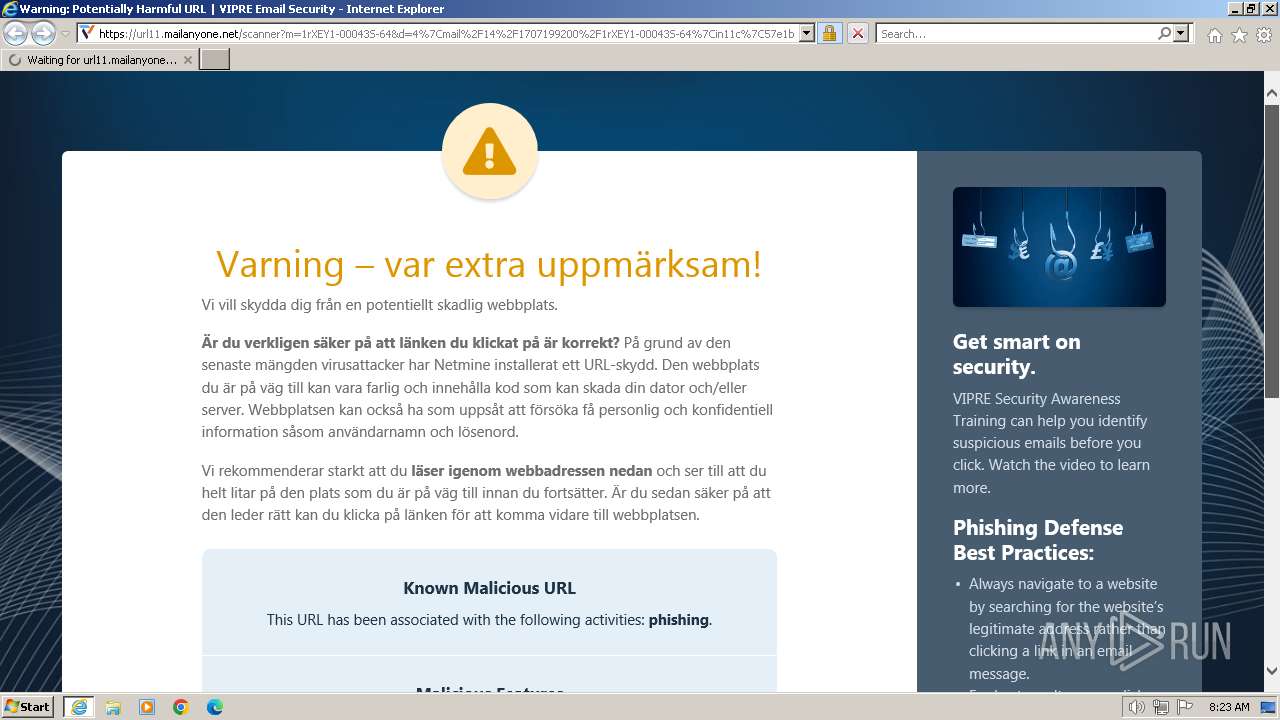Click the Internet Explorer taskbar icon
Image resolution: width=1280 pixels, height=720 pixels.
tap(79, 707)
